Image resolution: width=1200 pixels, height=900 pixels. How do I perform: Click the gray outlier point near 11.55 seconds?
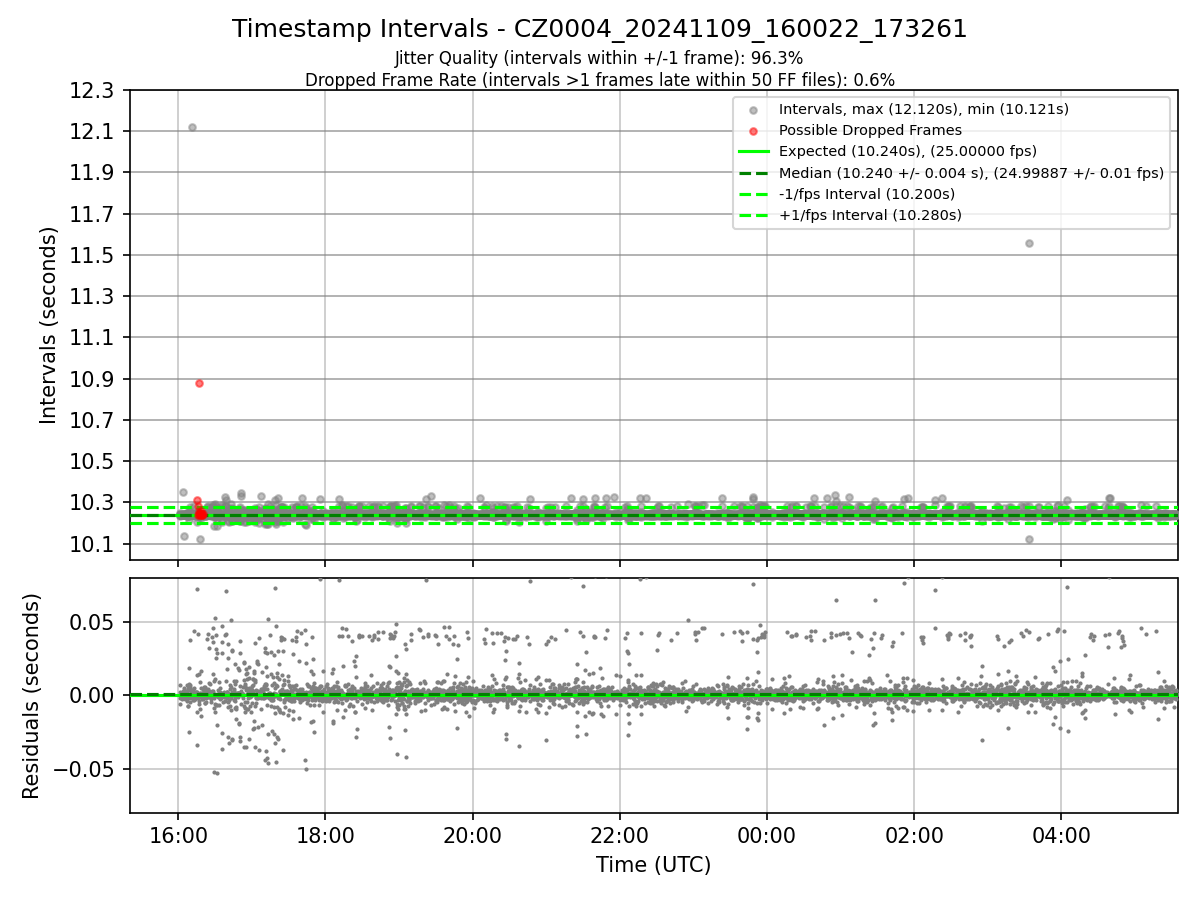click(x=1029, y=243)
